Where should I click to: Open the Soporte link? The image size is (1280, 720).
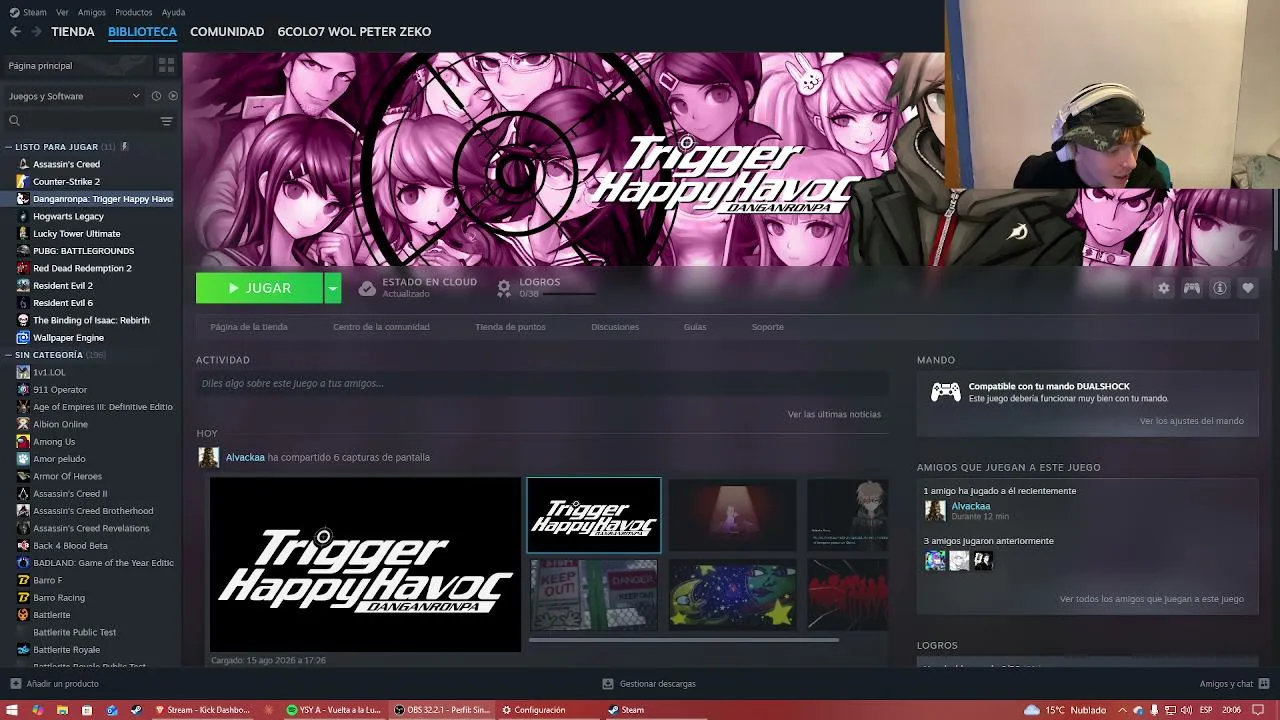pos(768,327)
